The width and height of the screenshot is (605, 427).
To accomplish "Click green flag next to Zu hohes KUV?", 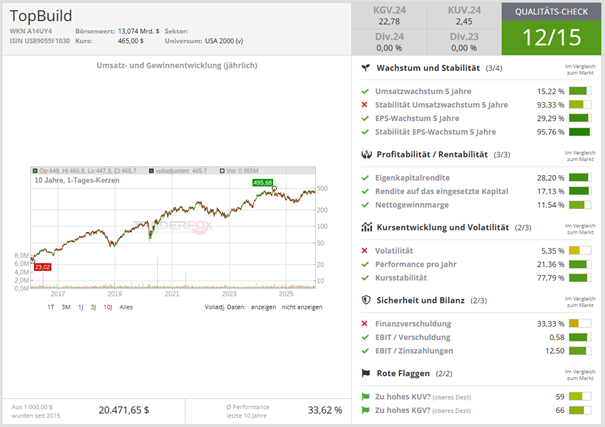I will 365,397.
